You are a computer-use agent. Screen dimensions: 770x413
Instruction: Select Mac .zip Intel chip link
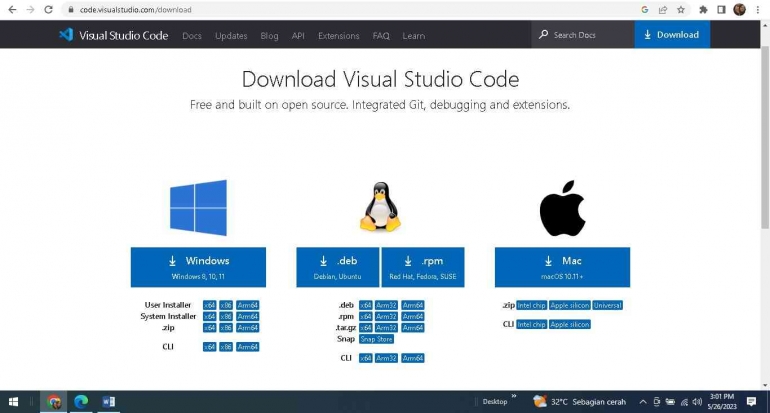(531, 305)
